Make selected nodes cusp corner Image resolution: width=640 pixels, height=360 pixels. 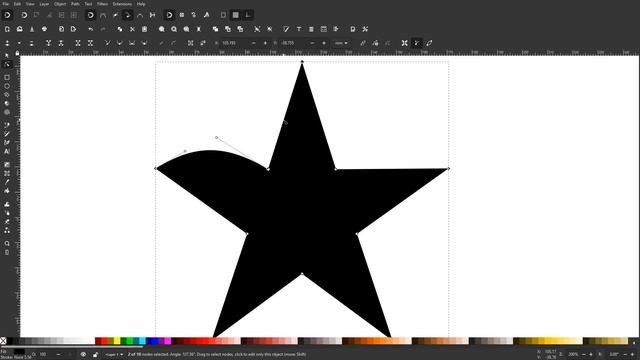pyautogui.click(x=107, y=43)
